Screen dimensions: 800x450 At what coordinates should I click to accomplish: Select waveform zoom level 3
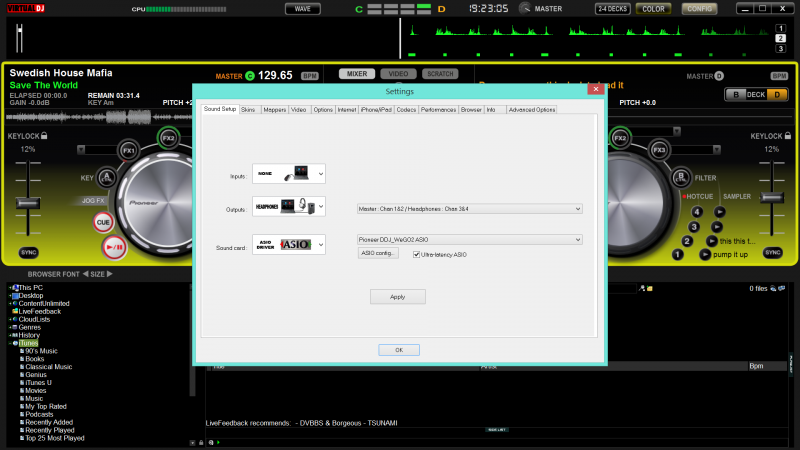(780, 48)
